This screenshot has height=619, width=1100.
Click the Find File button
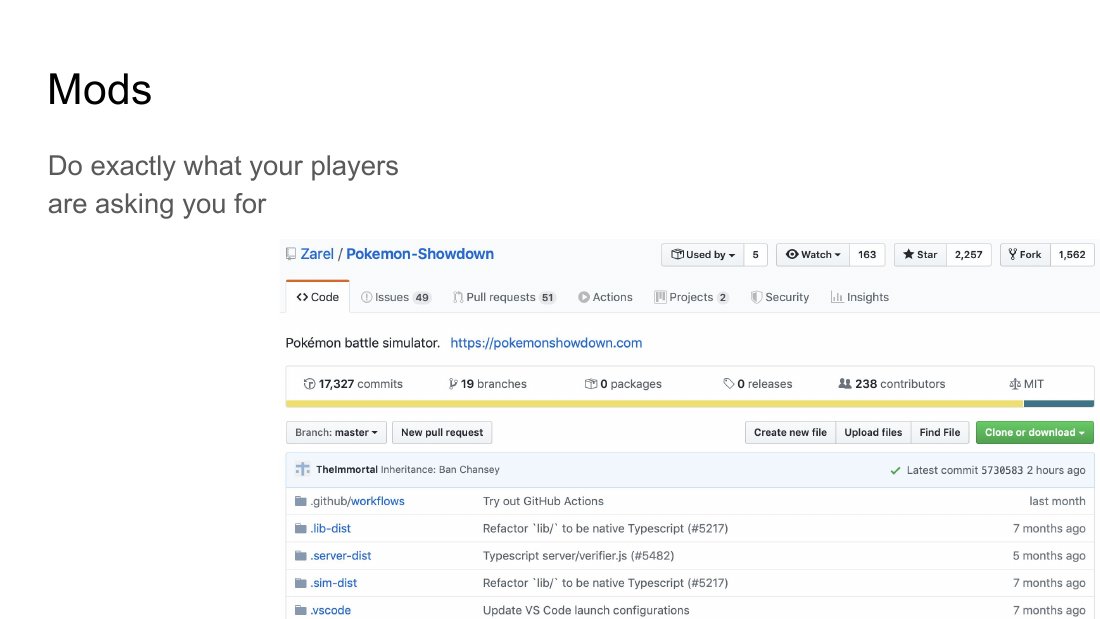pyautogui.click(x=940, y=432)
